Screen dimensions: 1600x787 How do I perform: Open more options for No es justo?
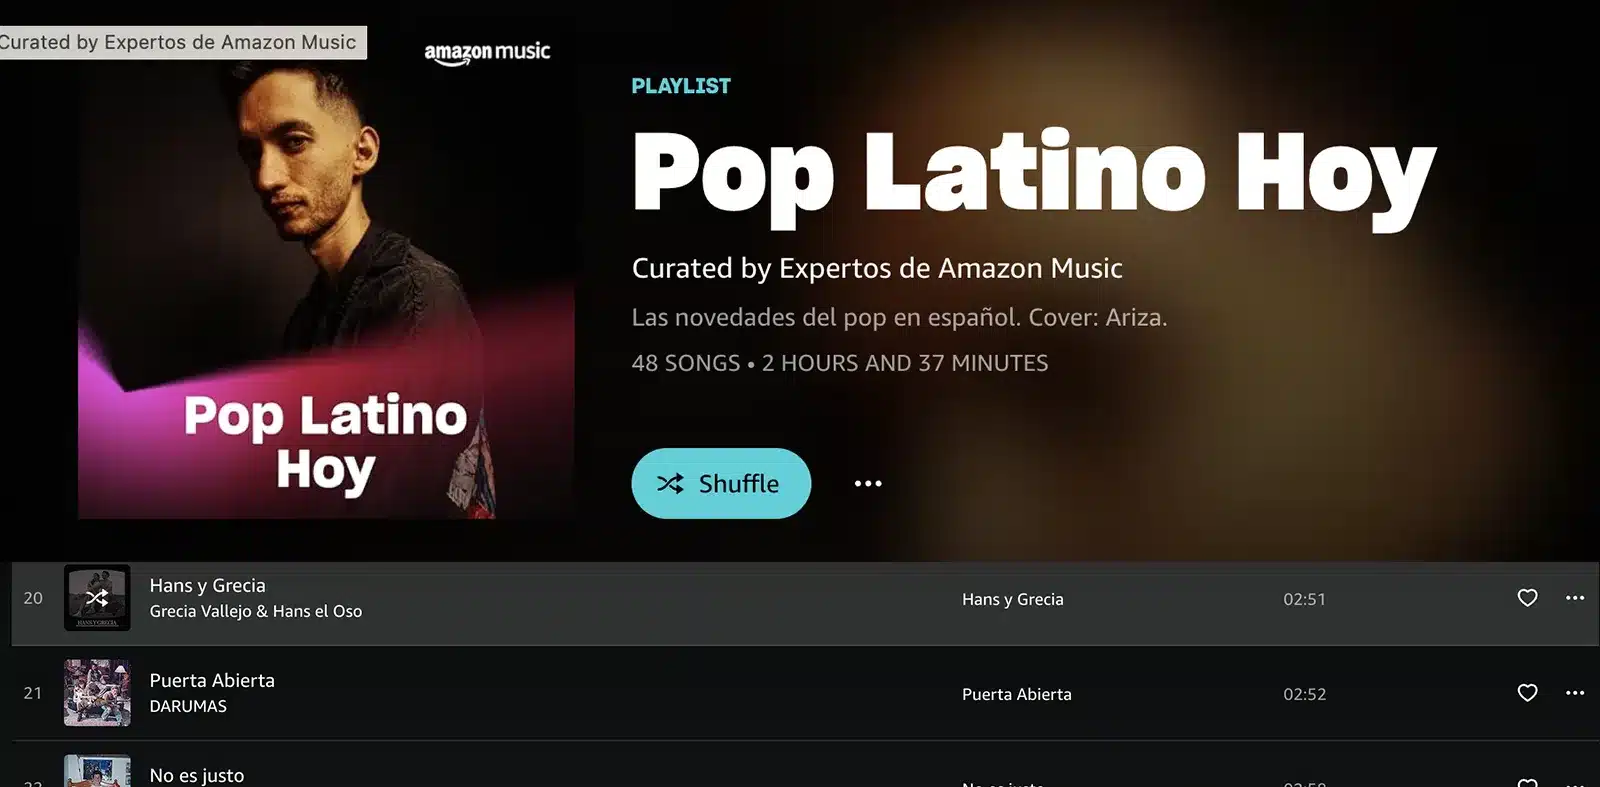1575,784
